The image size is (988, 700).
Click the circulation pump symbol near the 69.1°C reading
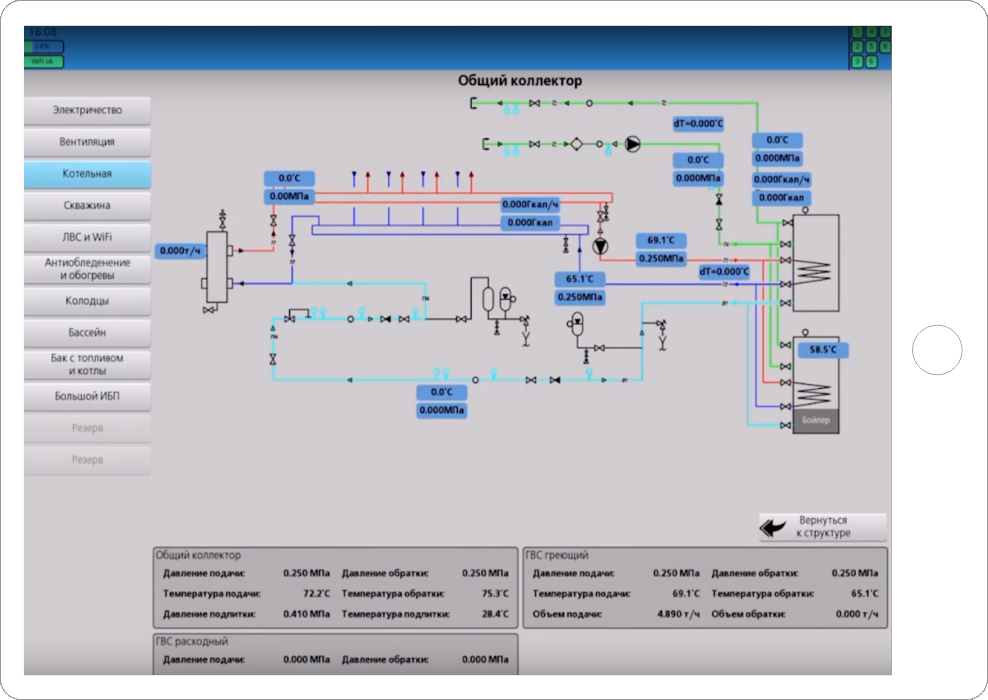(601, 245)
